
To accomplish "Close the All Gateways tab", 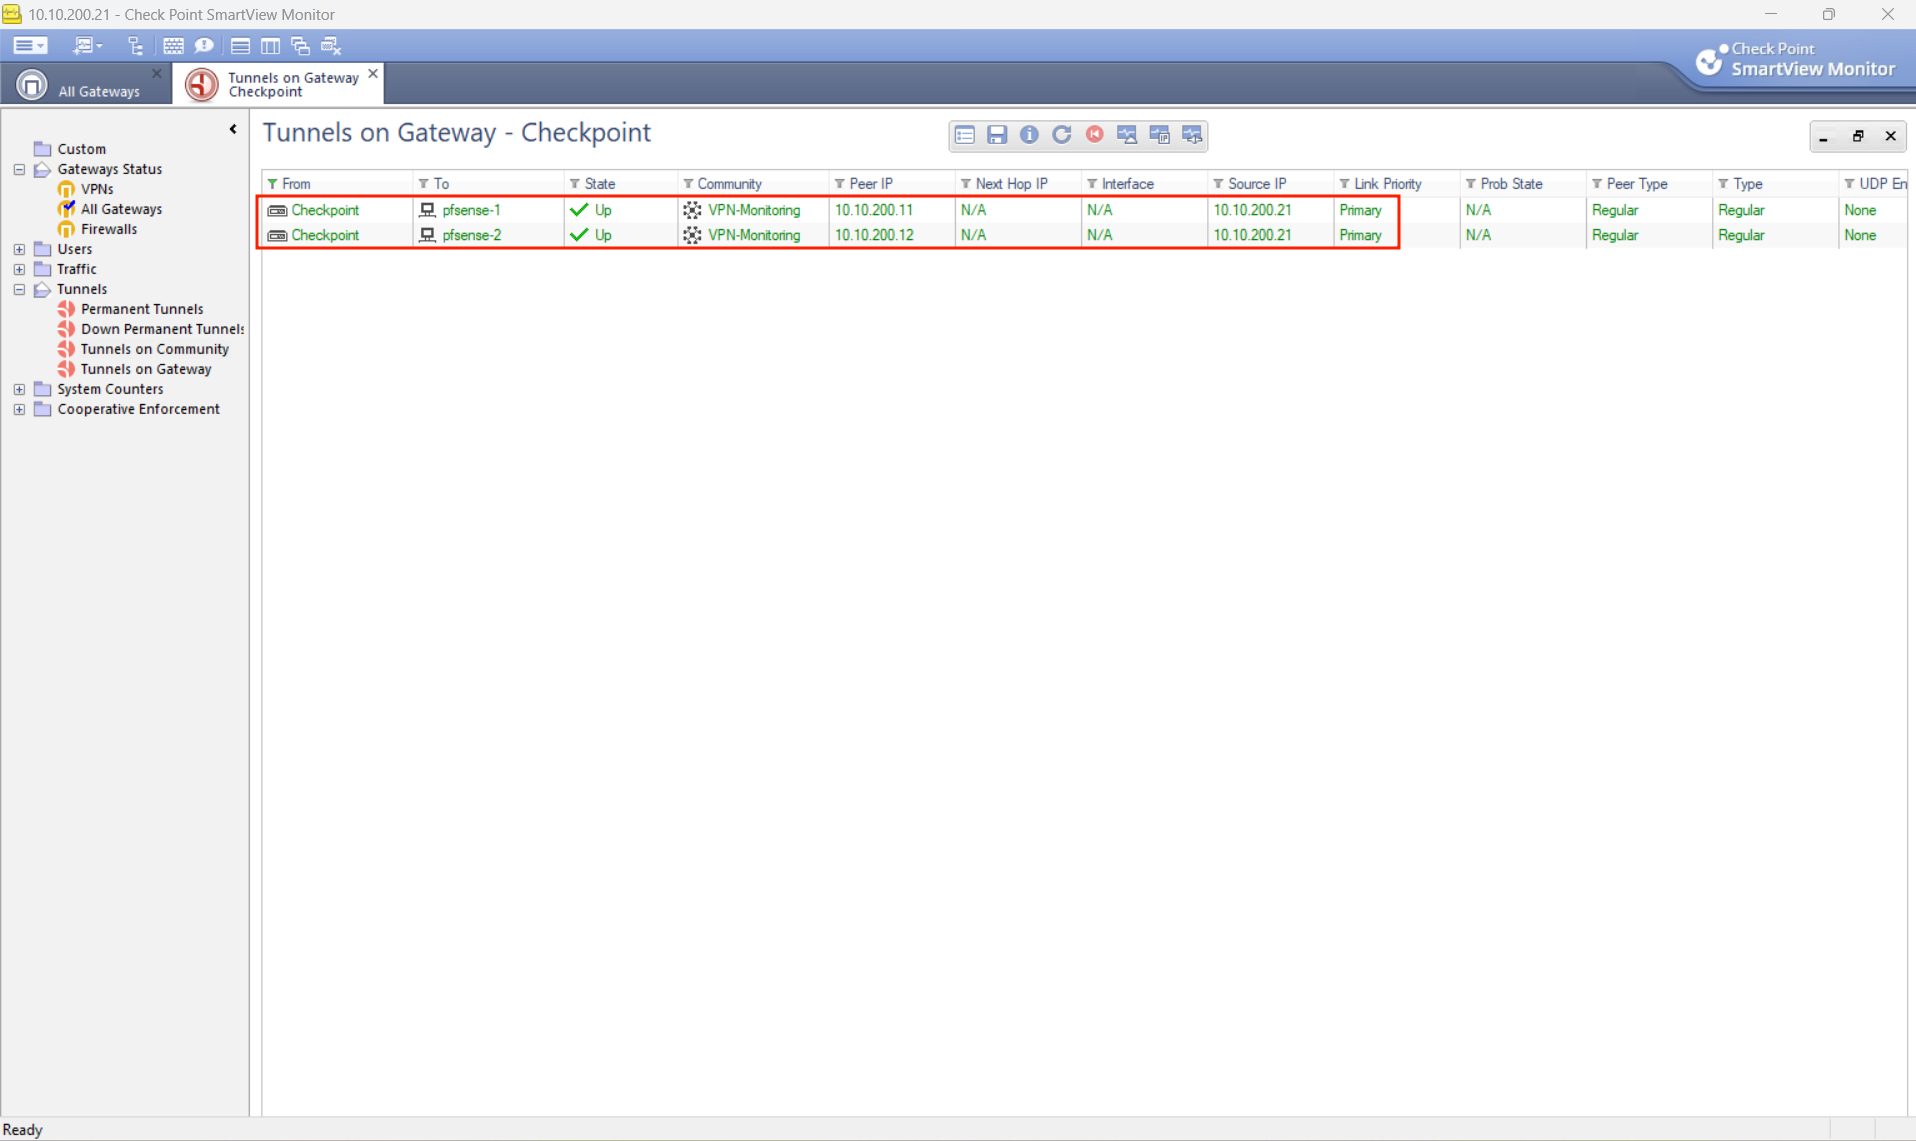I will 157,74.
